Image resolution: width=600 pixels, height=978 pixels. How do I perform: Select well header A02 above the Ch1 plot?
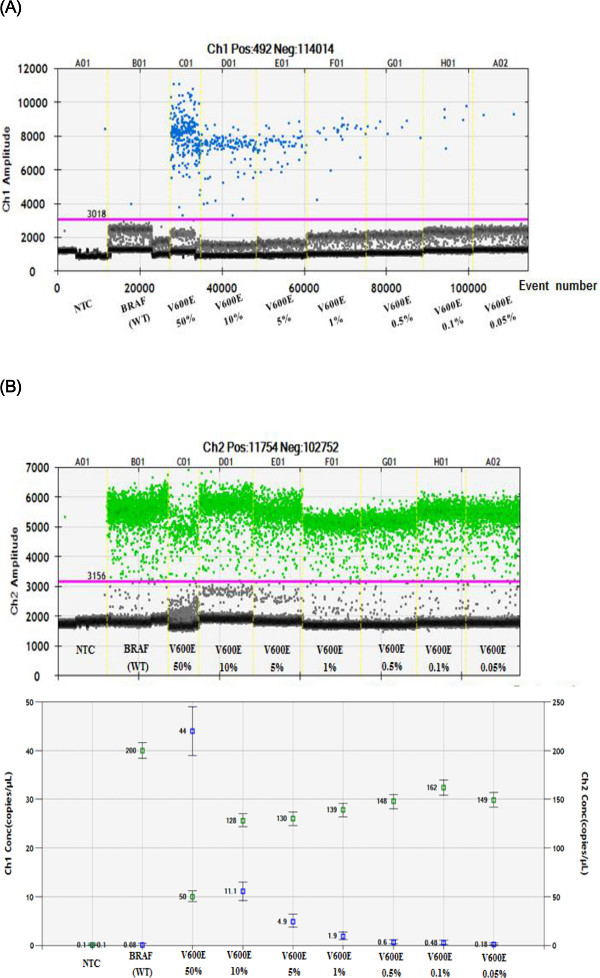click(500, 63)
